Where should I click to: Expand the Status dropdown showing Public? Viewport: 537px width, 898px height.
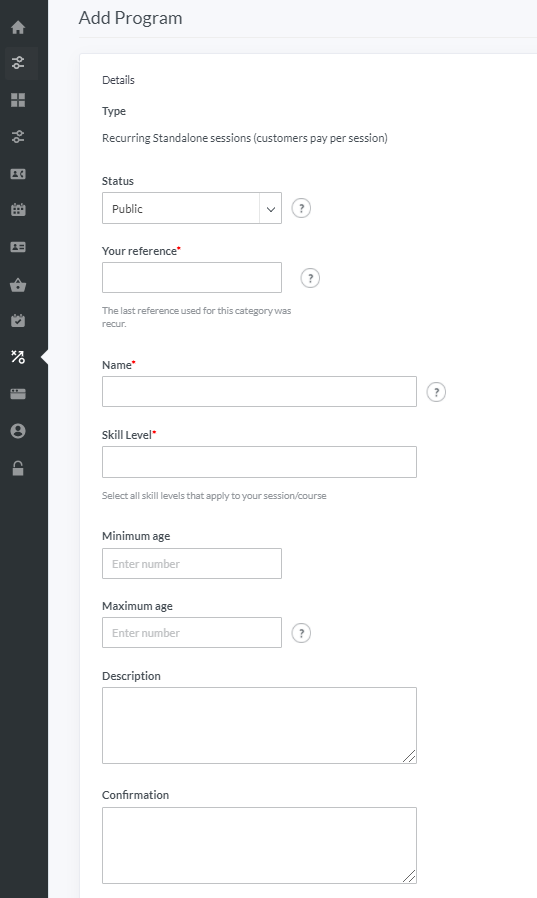(x=192, y=208)
